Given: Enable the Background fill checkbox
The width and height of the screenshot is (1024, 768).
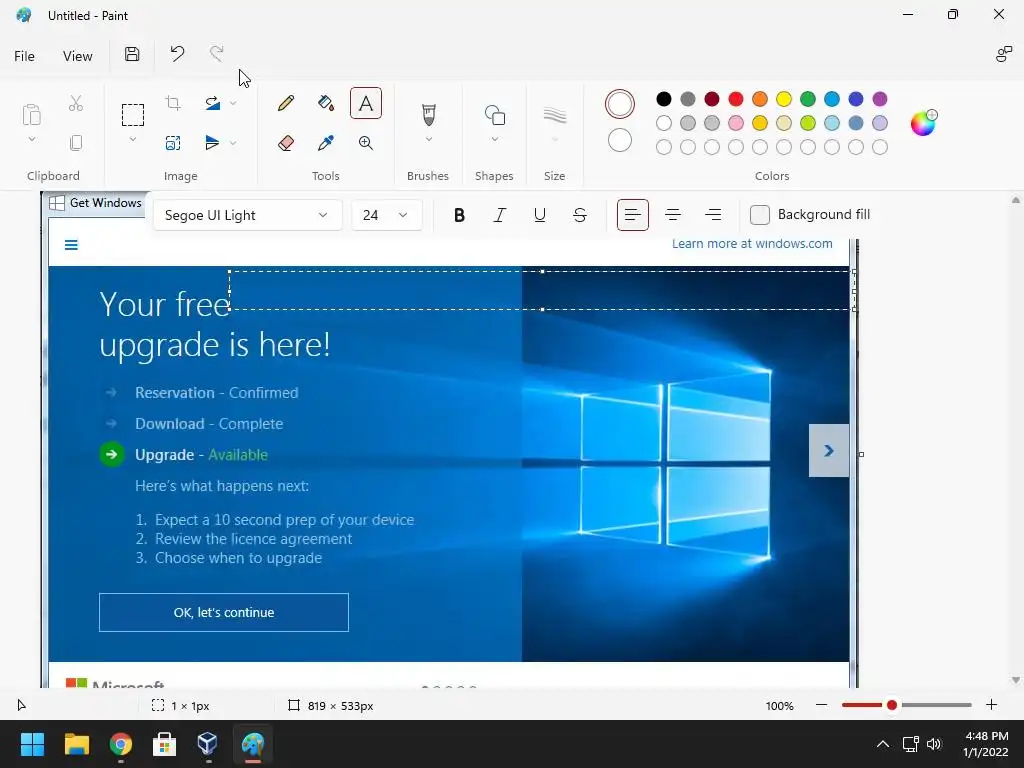Looking at the screenshot, I should [x=760, y=215].
